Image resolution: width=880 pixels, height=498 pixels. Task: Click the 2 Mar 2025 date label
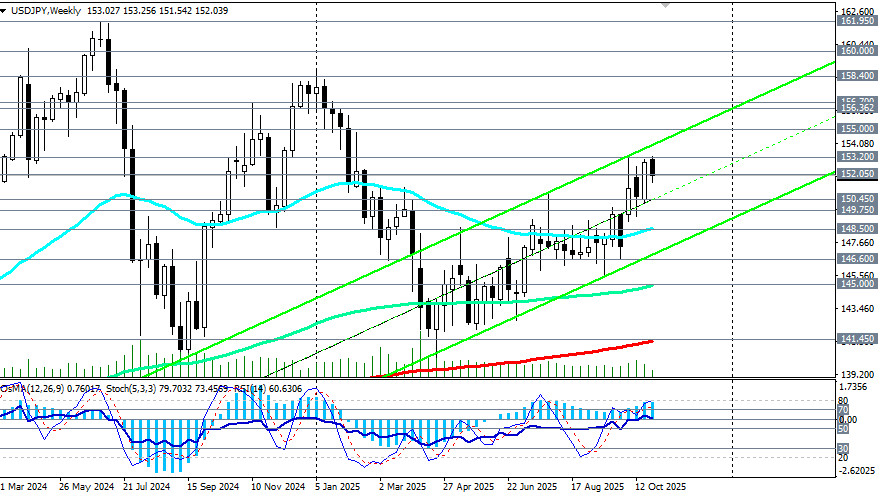pos(403,486)
